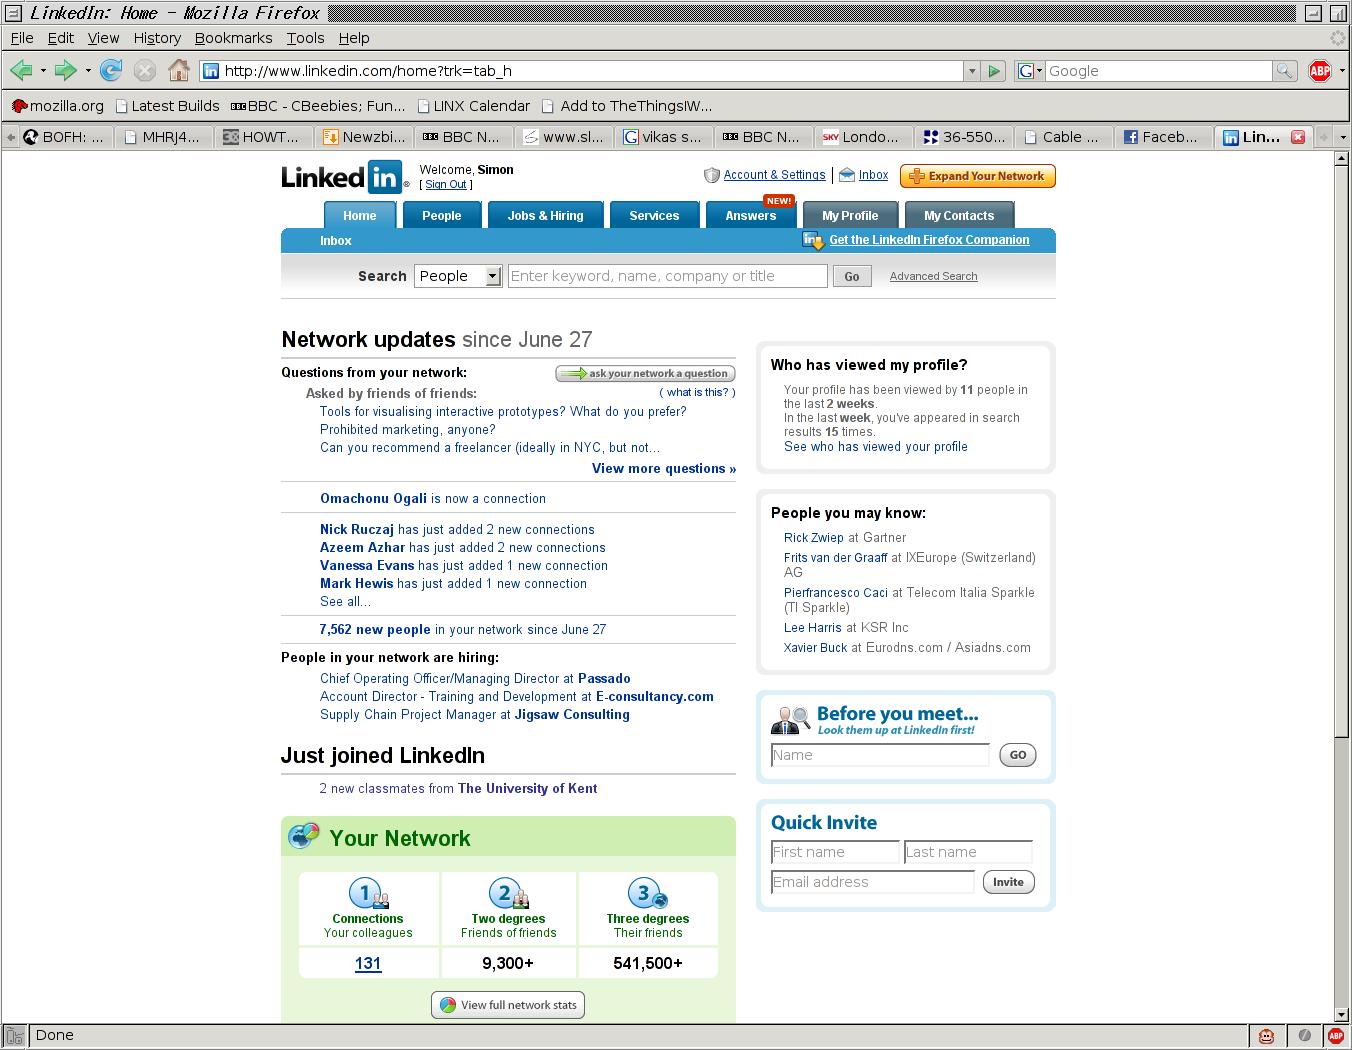Open the My Contacts tab

tap(959, 215)
